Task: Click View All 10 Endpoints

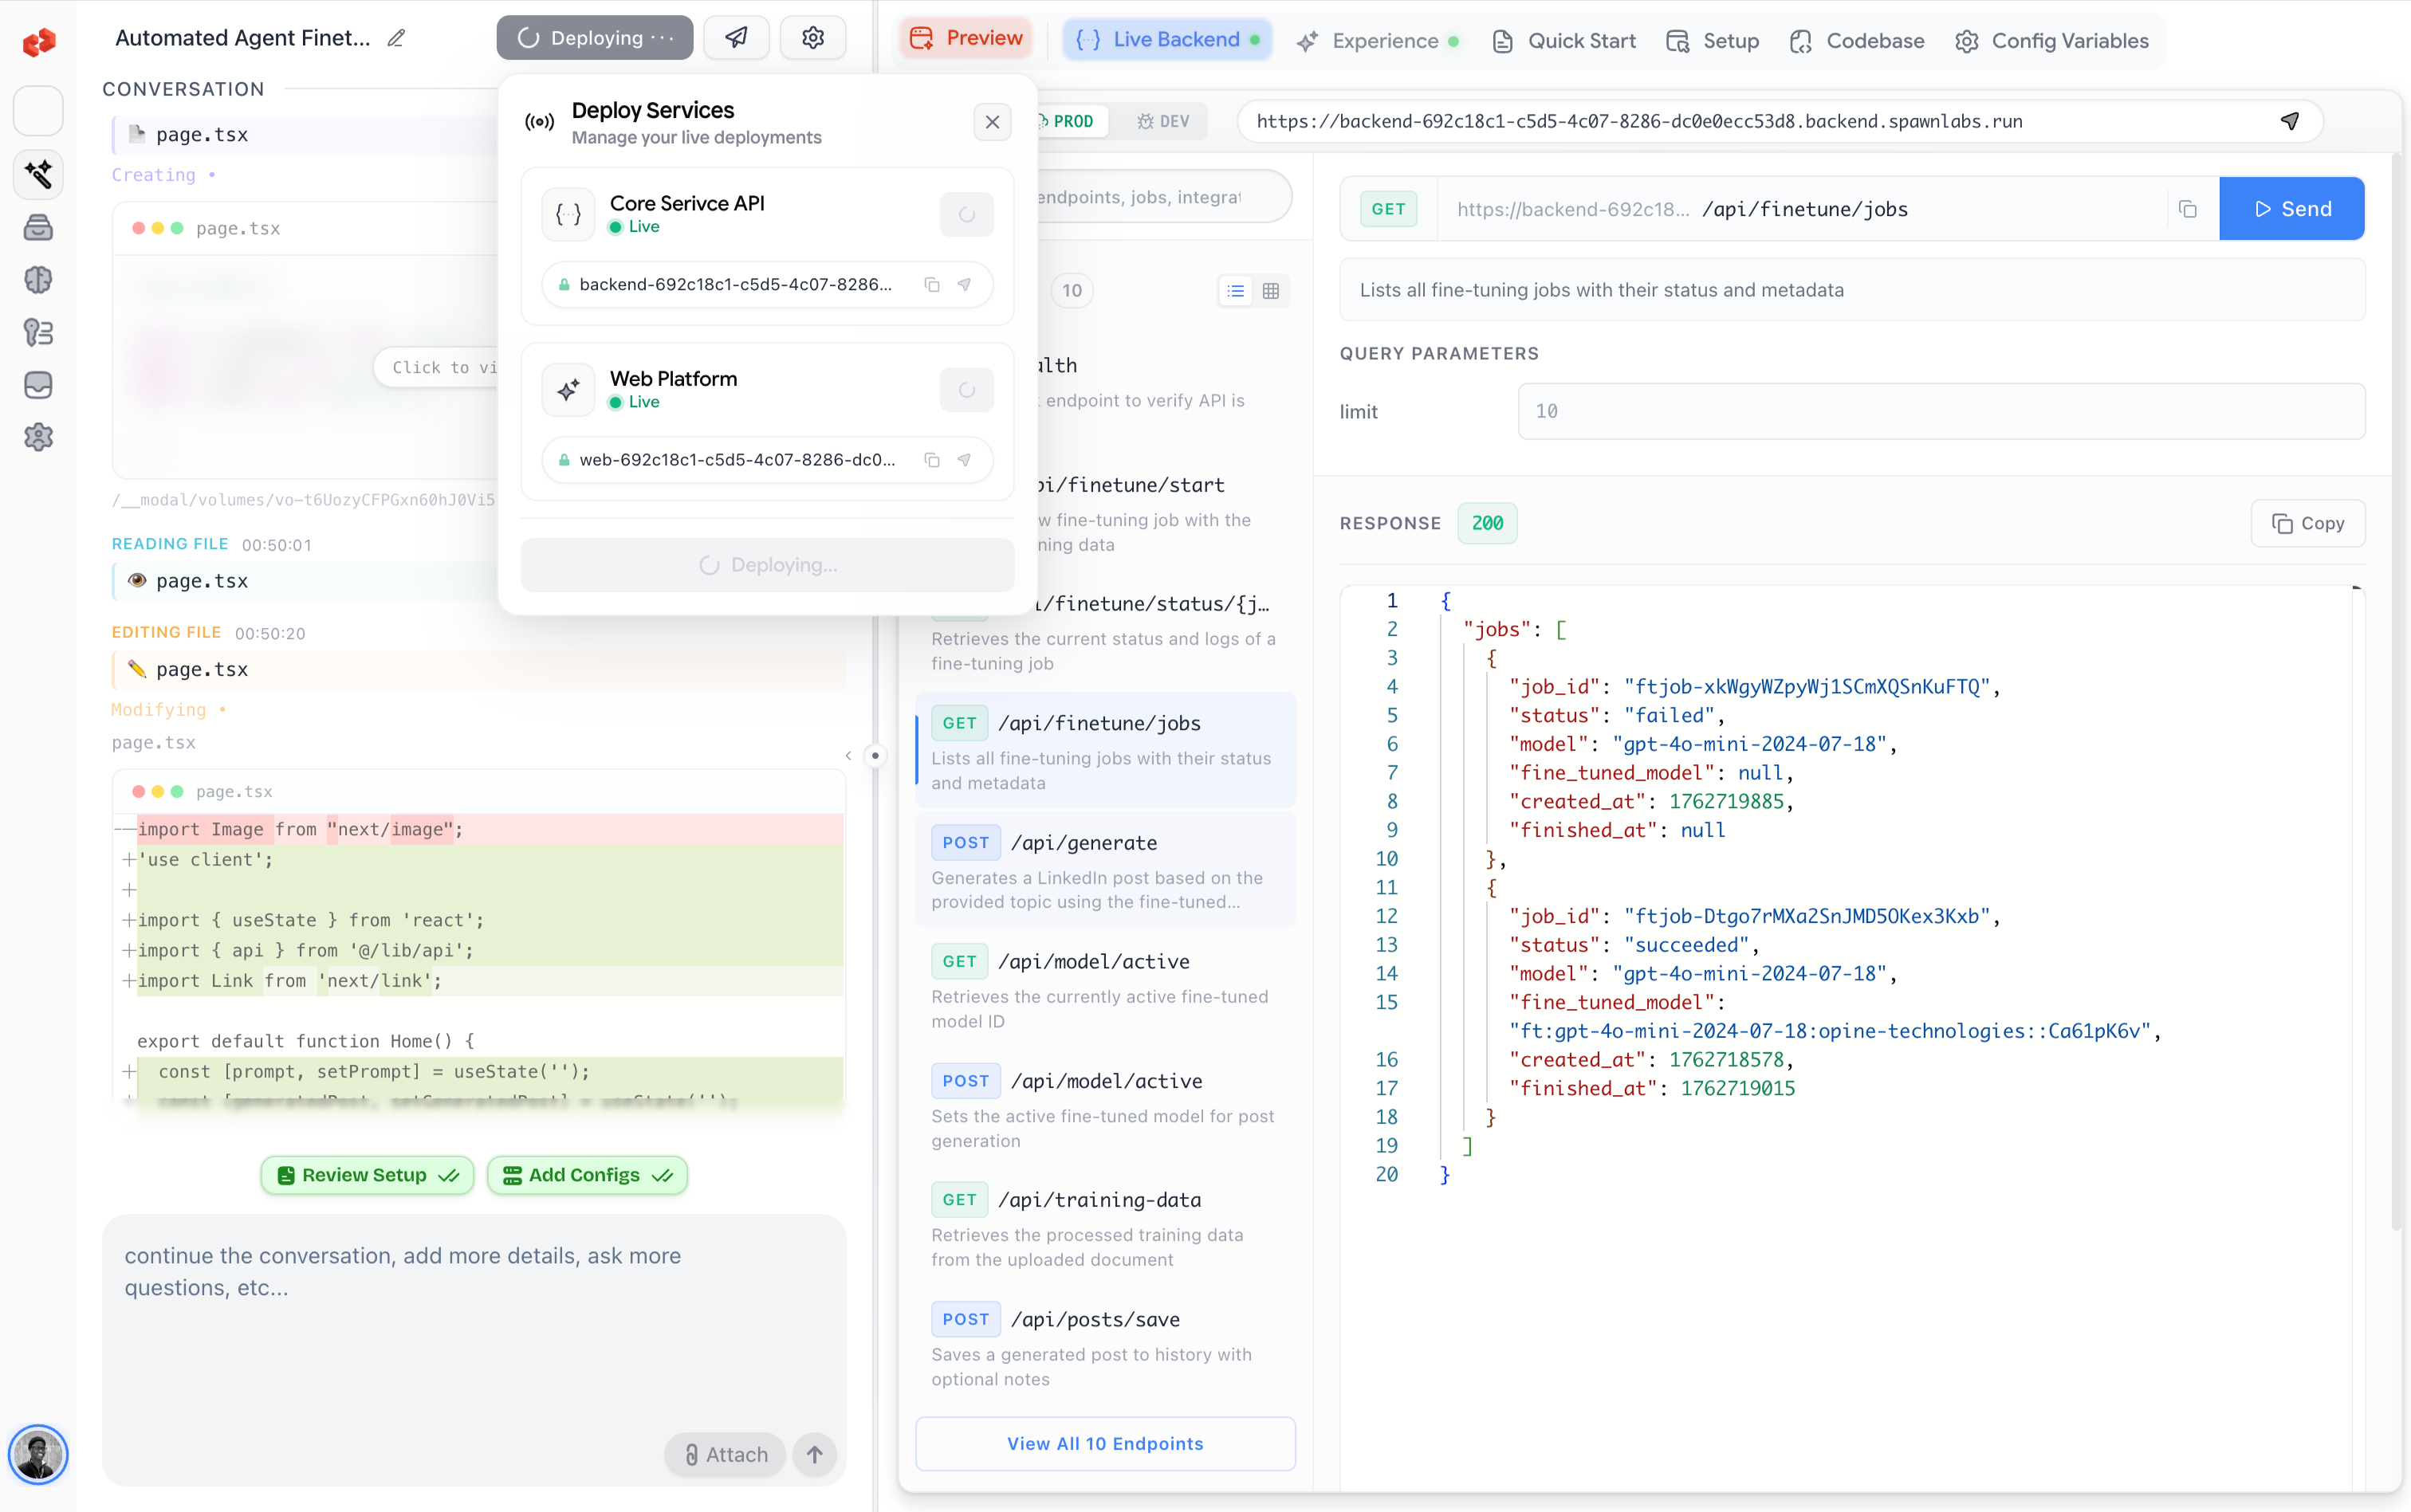Action: point(1104,1443)
